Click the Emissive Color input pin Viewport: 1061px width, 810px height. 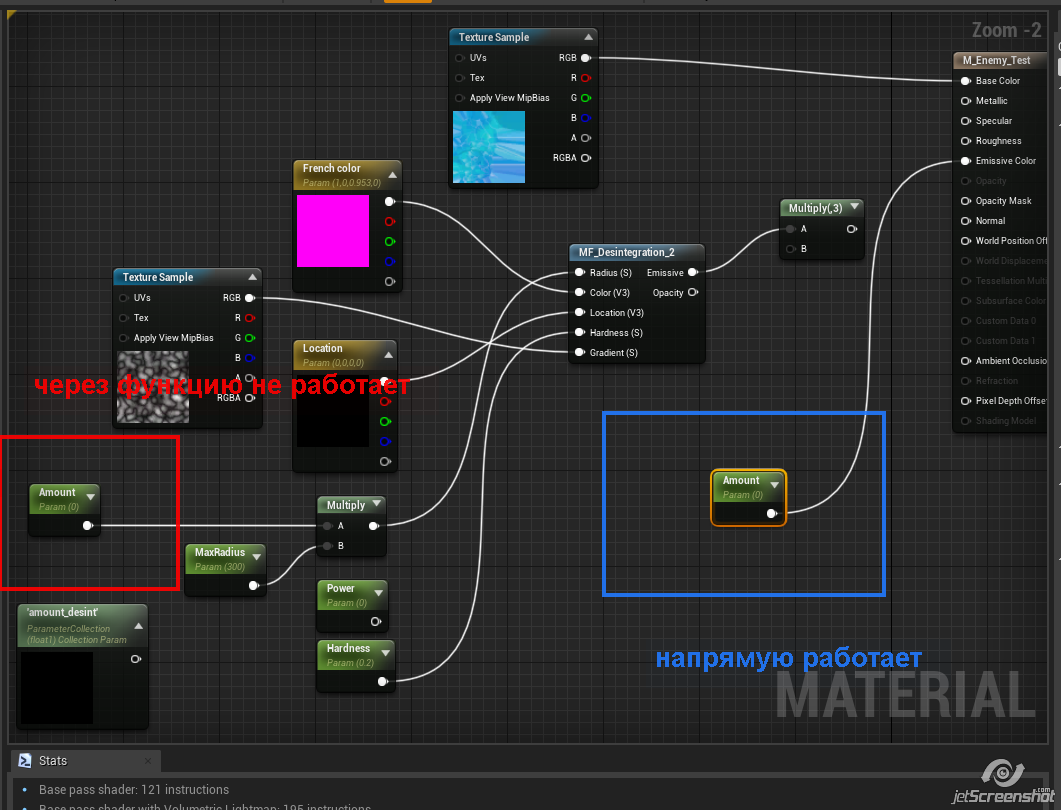pos(965,161)
